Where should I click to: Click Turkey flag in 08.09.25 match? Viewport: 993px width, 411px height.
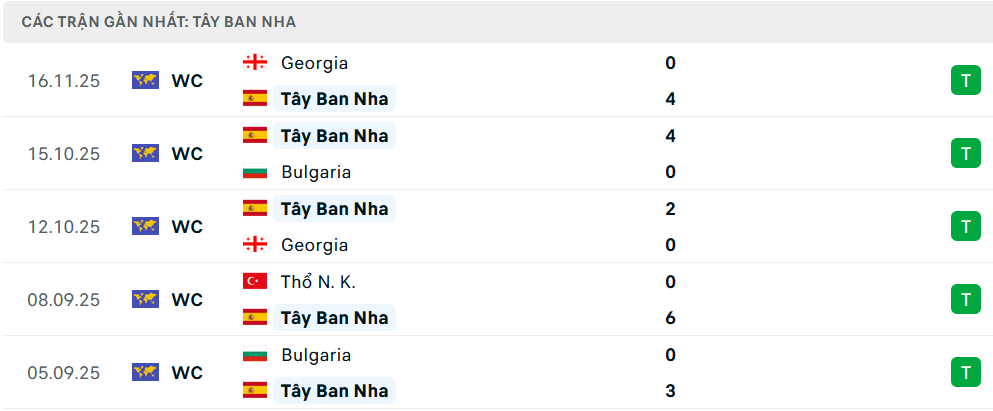(x=255, y=282)
